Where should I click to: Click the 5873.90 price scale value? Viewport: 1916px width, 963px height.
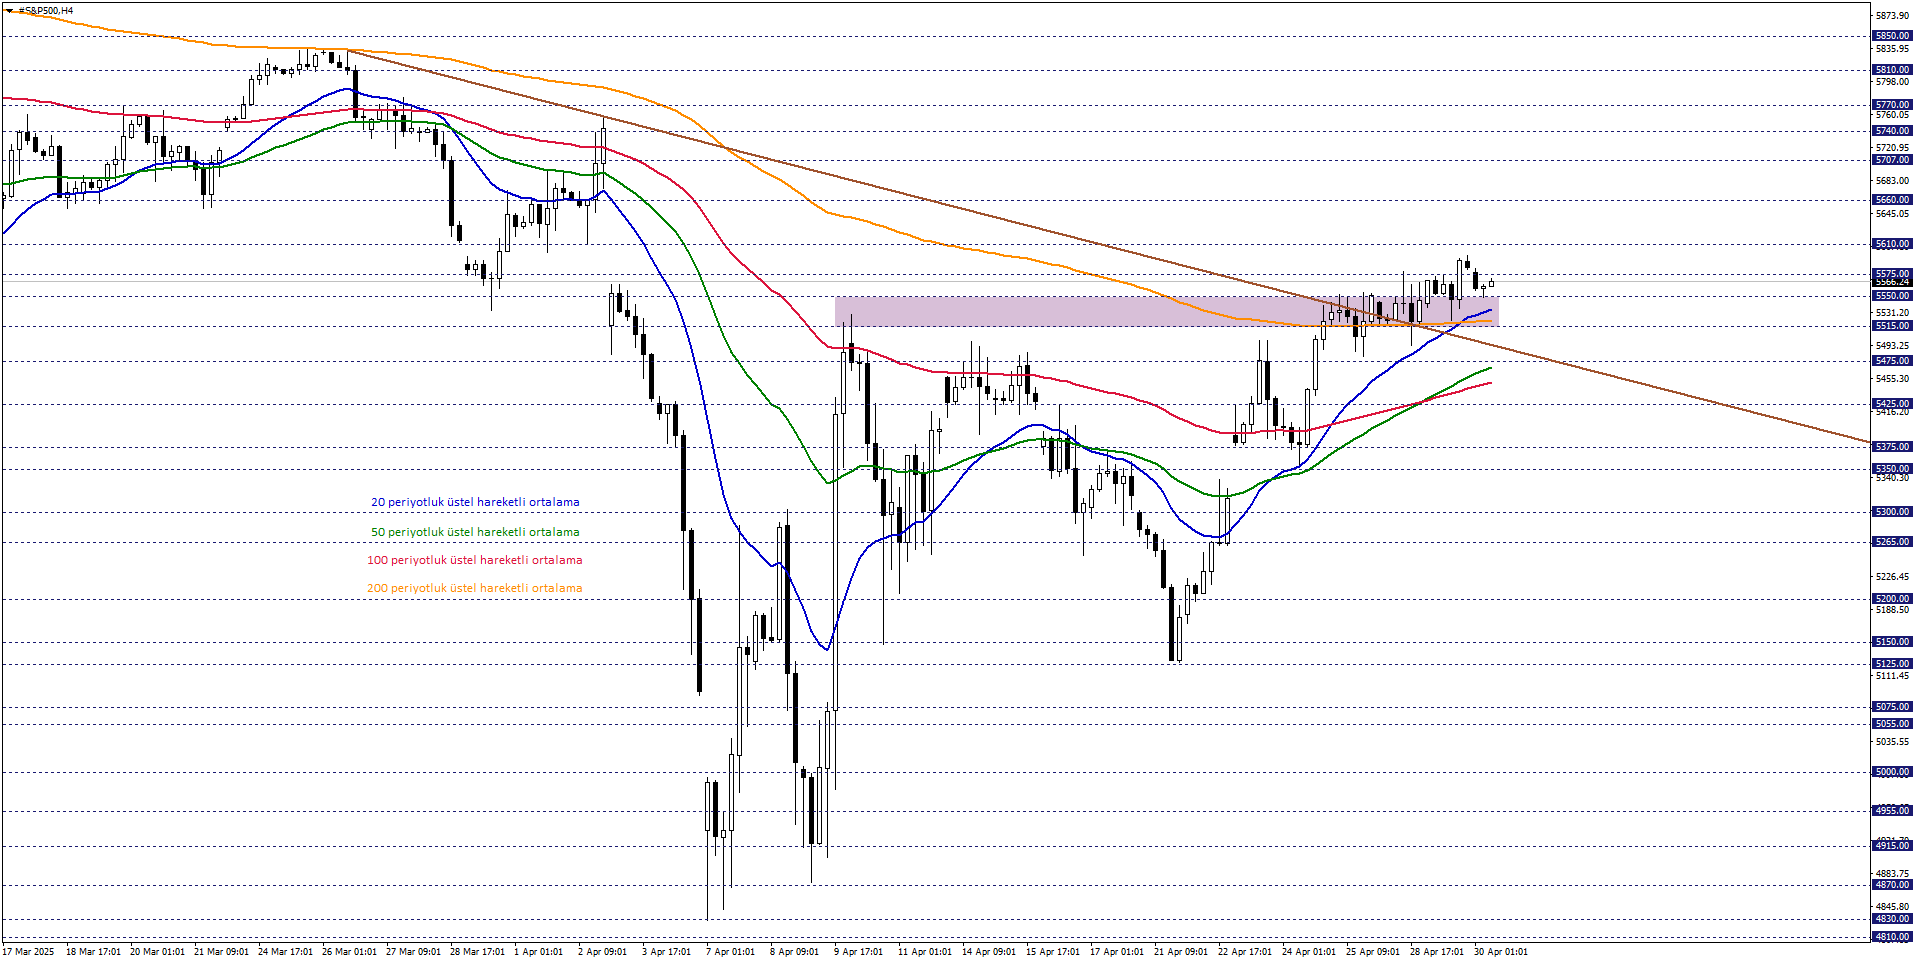coord(1892,16)
